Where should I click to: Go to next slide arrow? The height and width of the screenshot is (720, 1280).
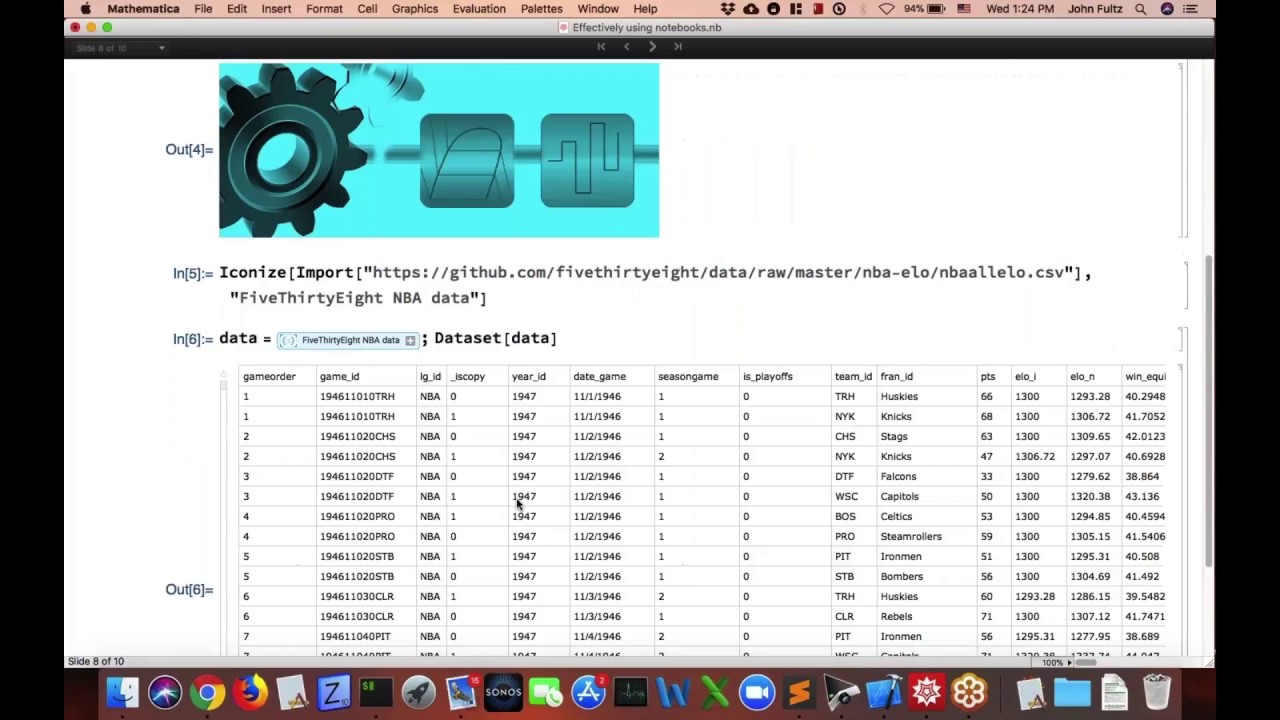point(652,47)
